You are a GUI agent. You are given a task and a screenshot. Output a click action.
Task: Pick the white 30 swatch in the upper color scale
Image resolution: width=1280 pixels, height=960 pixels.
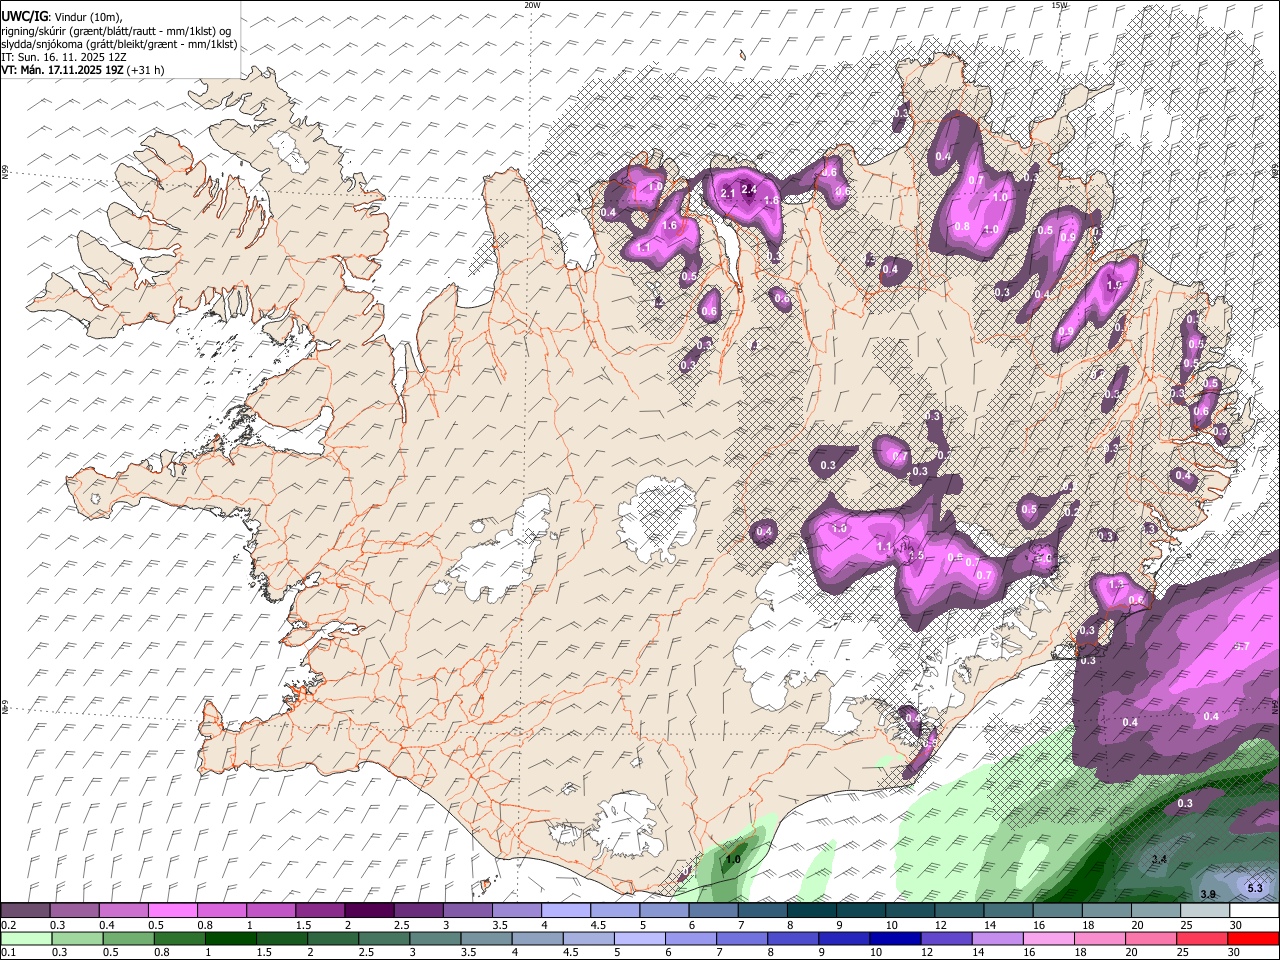(1254, 910)
